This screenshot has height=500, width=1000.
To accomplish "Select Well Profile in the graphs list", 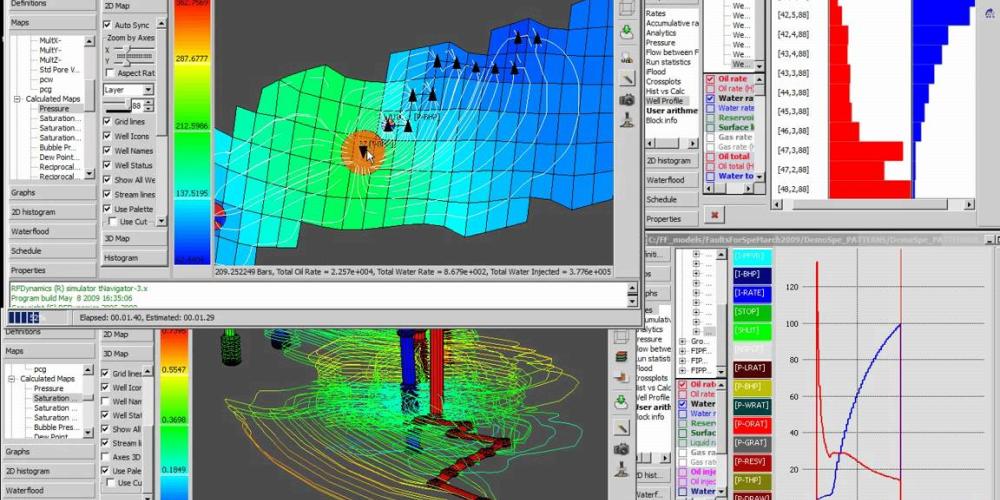I will point(665,101).
